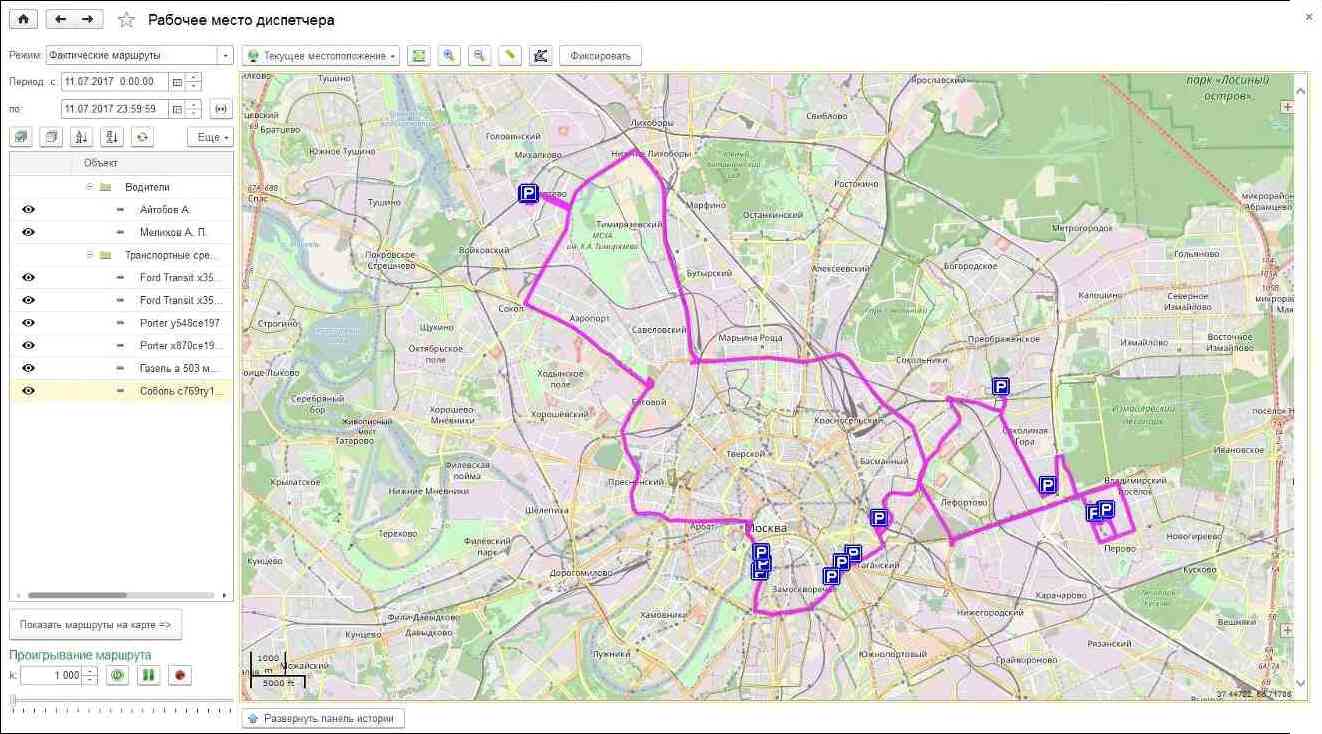Stop route playback with the red button
Screen dimensions: 1322x734
(x=179, y=675)
